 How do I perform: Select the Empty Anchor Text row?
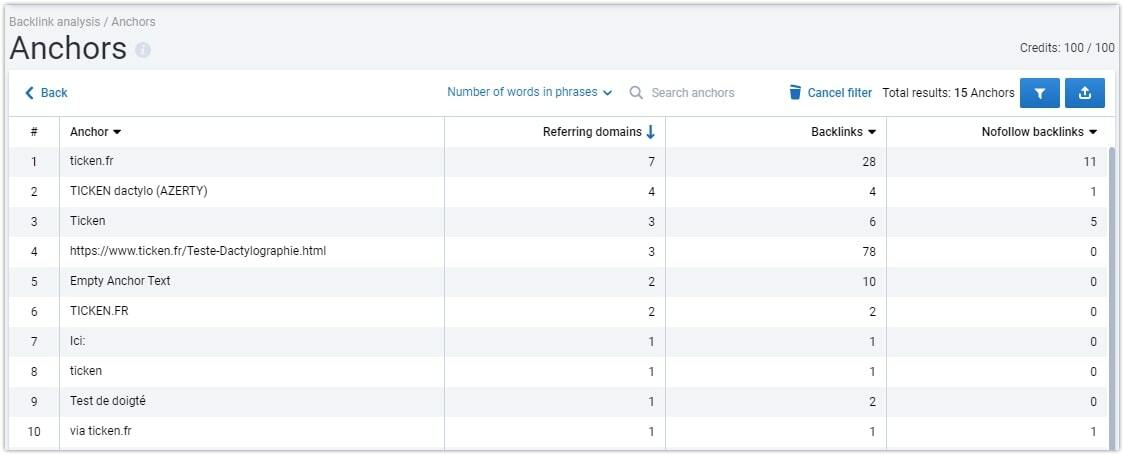tap(558, 282)
